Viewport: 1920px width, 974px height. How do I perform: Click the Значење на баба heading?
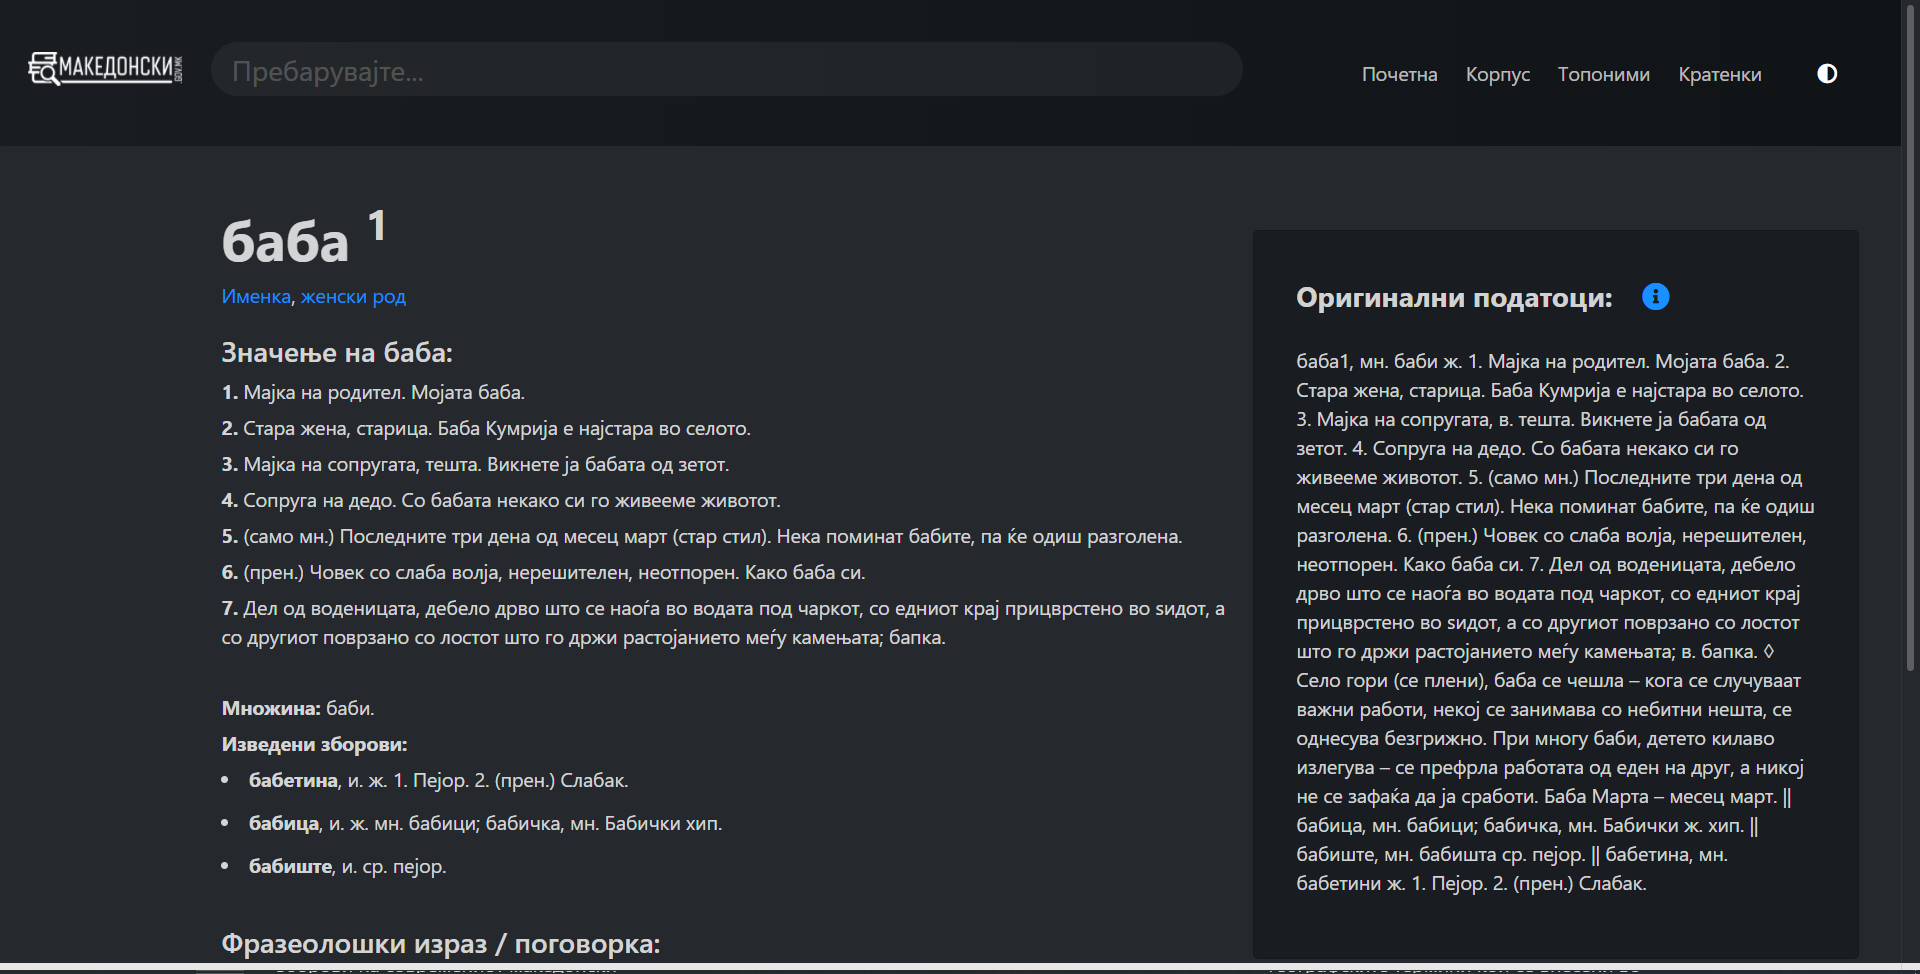(337, 353)
